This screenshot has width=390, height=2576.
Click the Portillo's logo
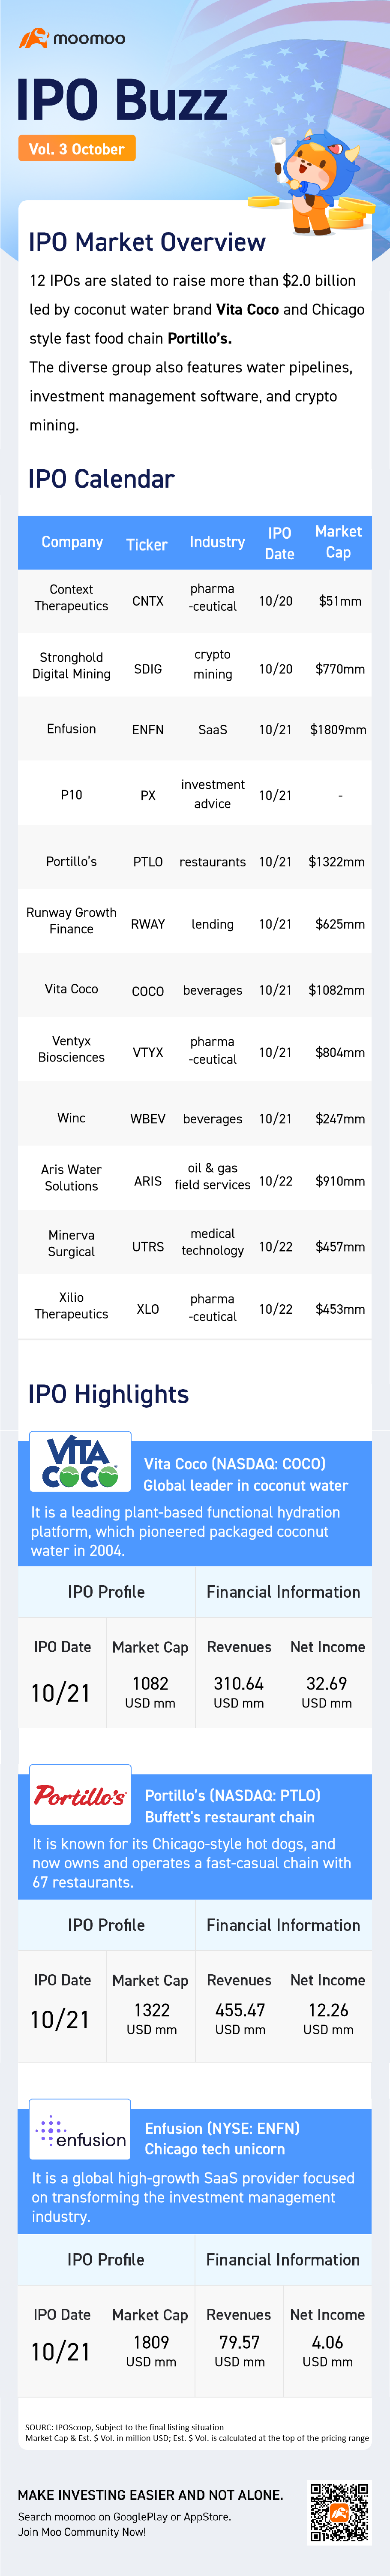(x=80, y=1796)
